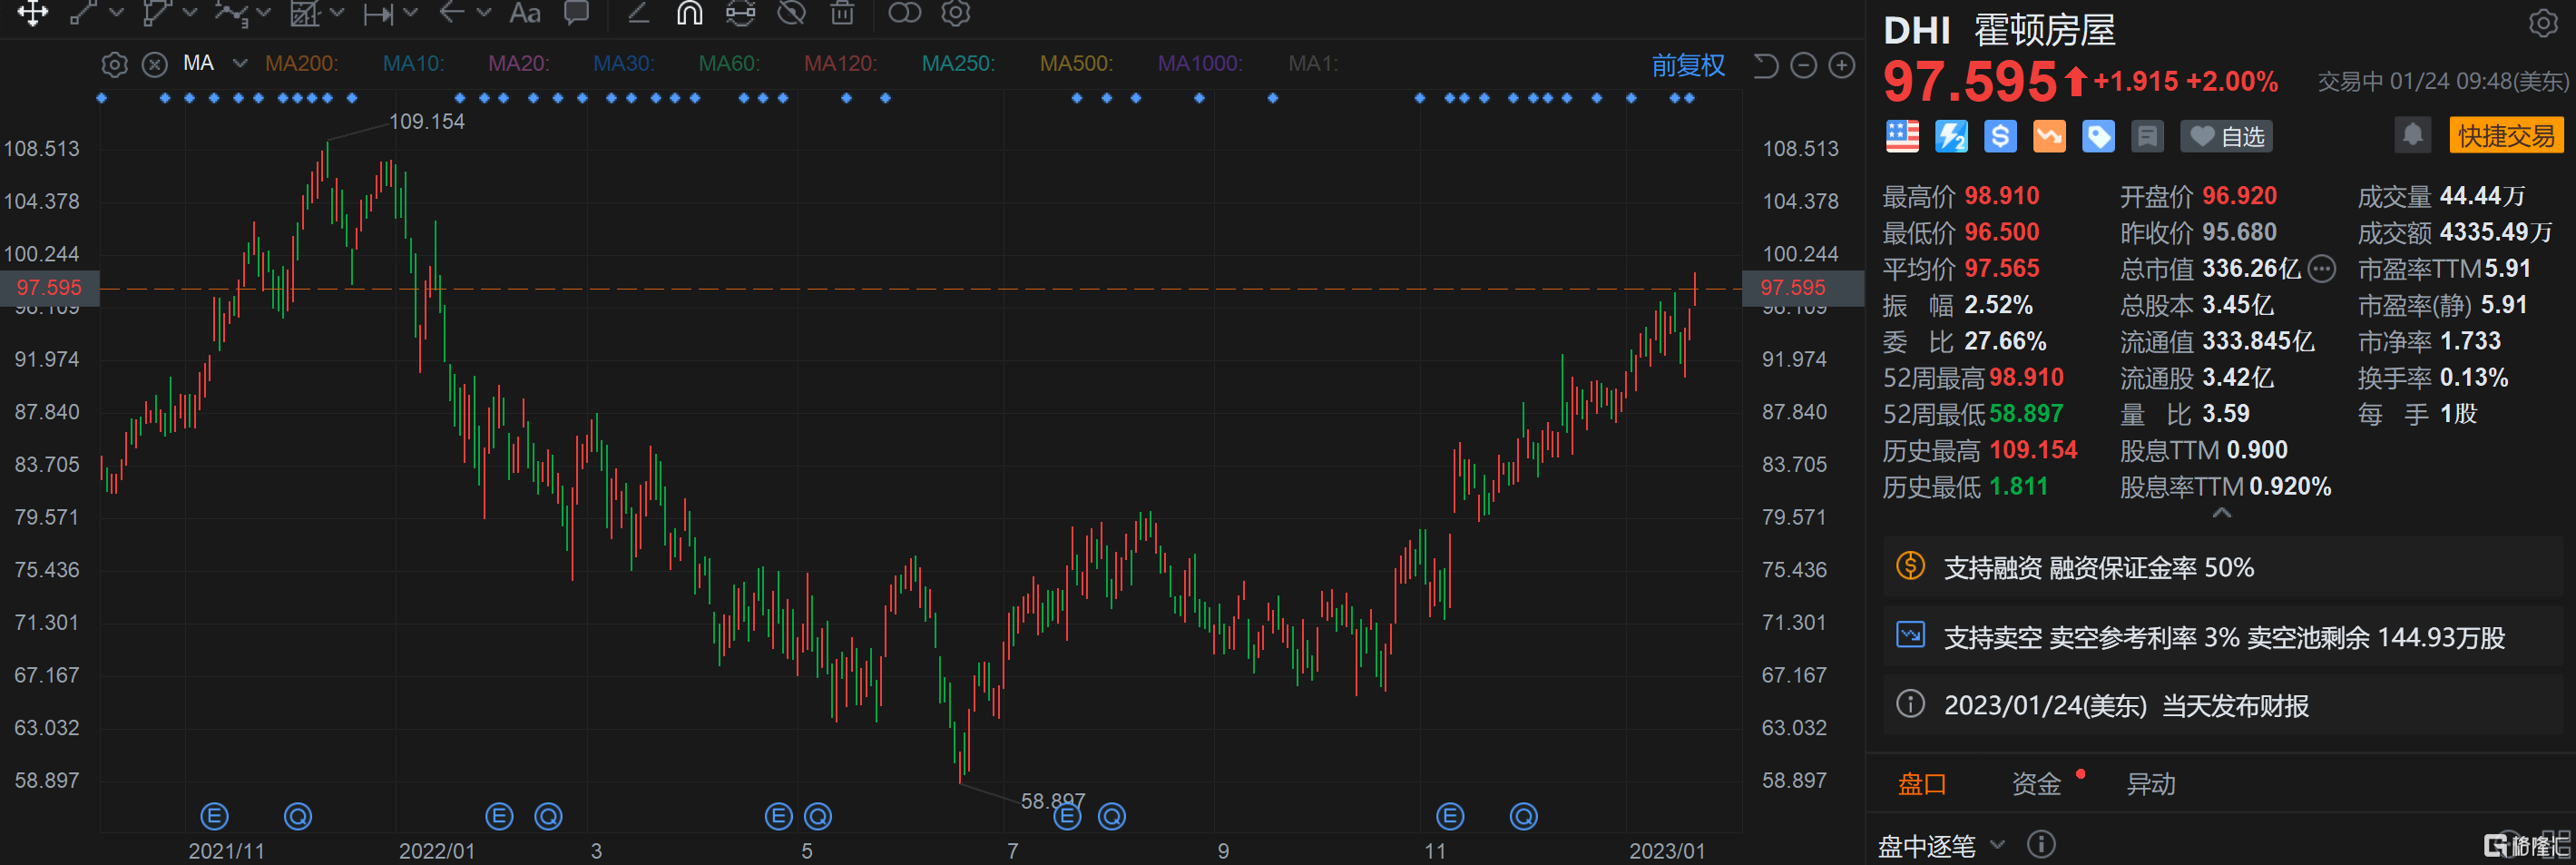This screenshot has height=865, width=2576.
Task: Toggle hide drawings eye icon
Action: coord(791,13)
